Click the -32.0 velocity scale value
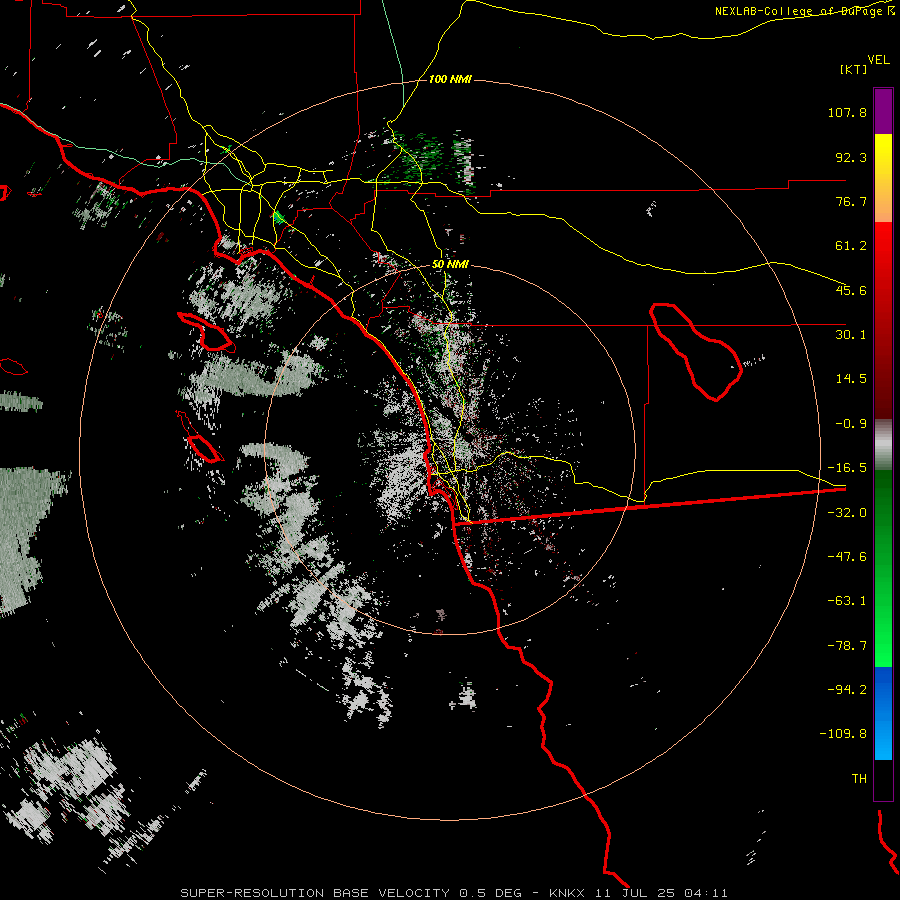This screenshot has width=900, height=900. coord(847,513)
